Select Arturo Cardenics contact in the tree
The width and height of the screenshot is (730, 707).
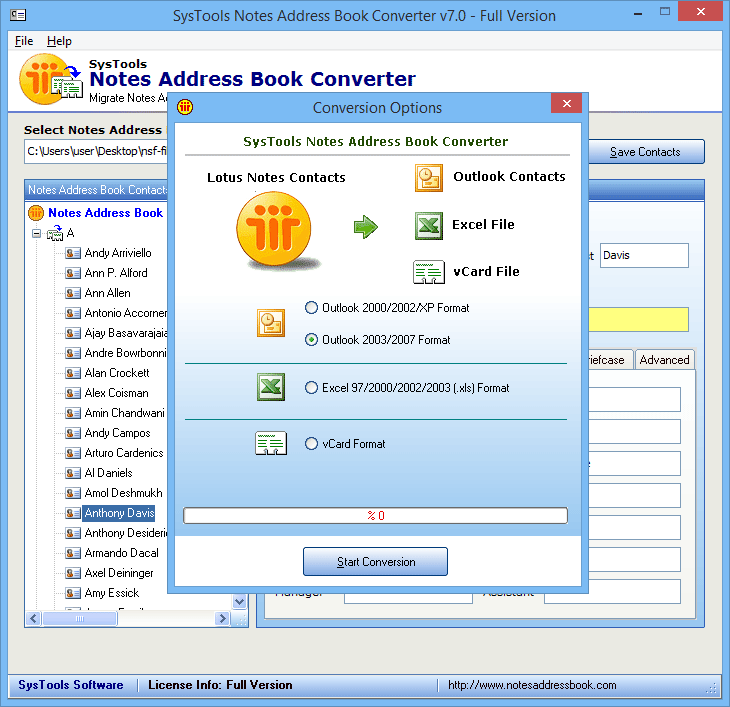coord(124,453)
